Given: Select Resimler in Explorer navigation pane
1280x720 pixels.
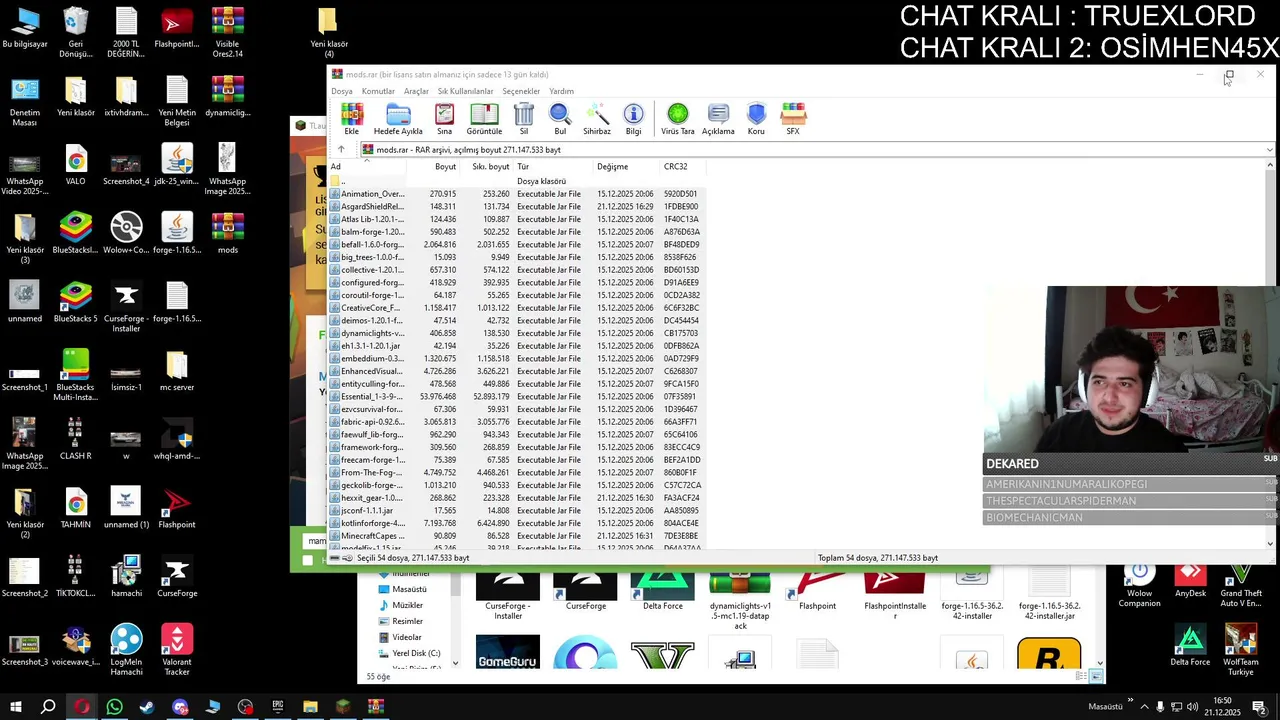Looking at the screenshot, I should 407,621.
